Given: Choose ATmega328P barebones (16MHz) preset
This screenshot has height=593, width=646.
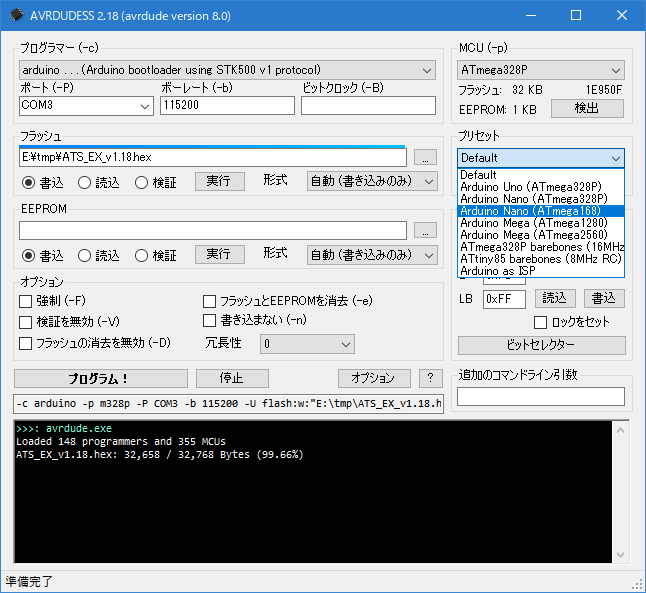Looking at the screenshot, I should point(541,247).
